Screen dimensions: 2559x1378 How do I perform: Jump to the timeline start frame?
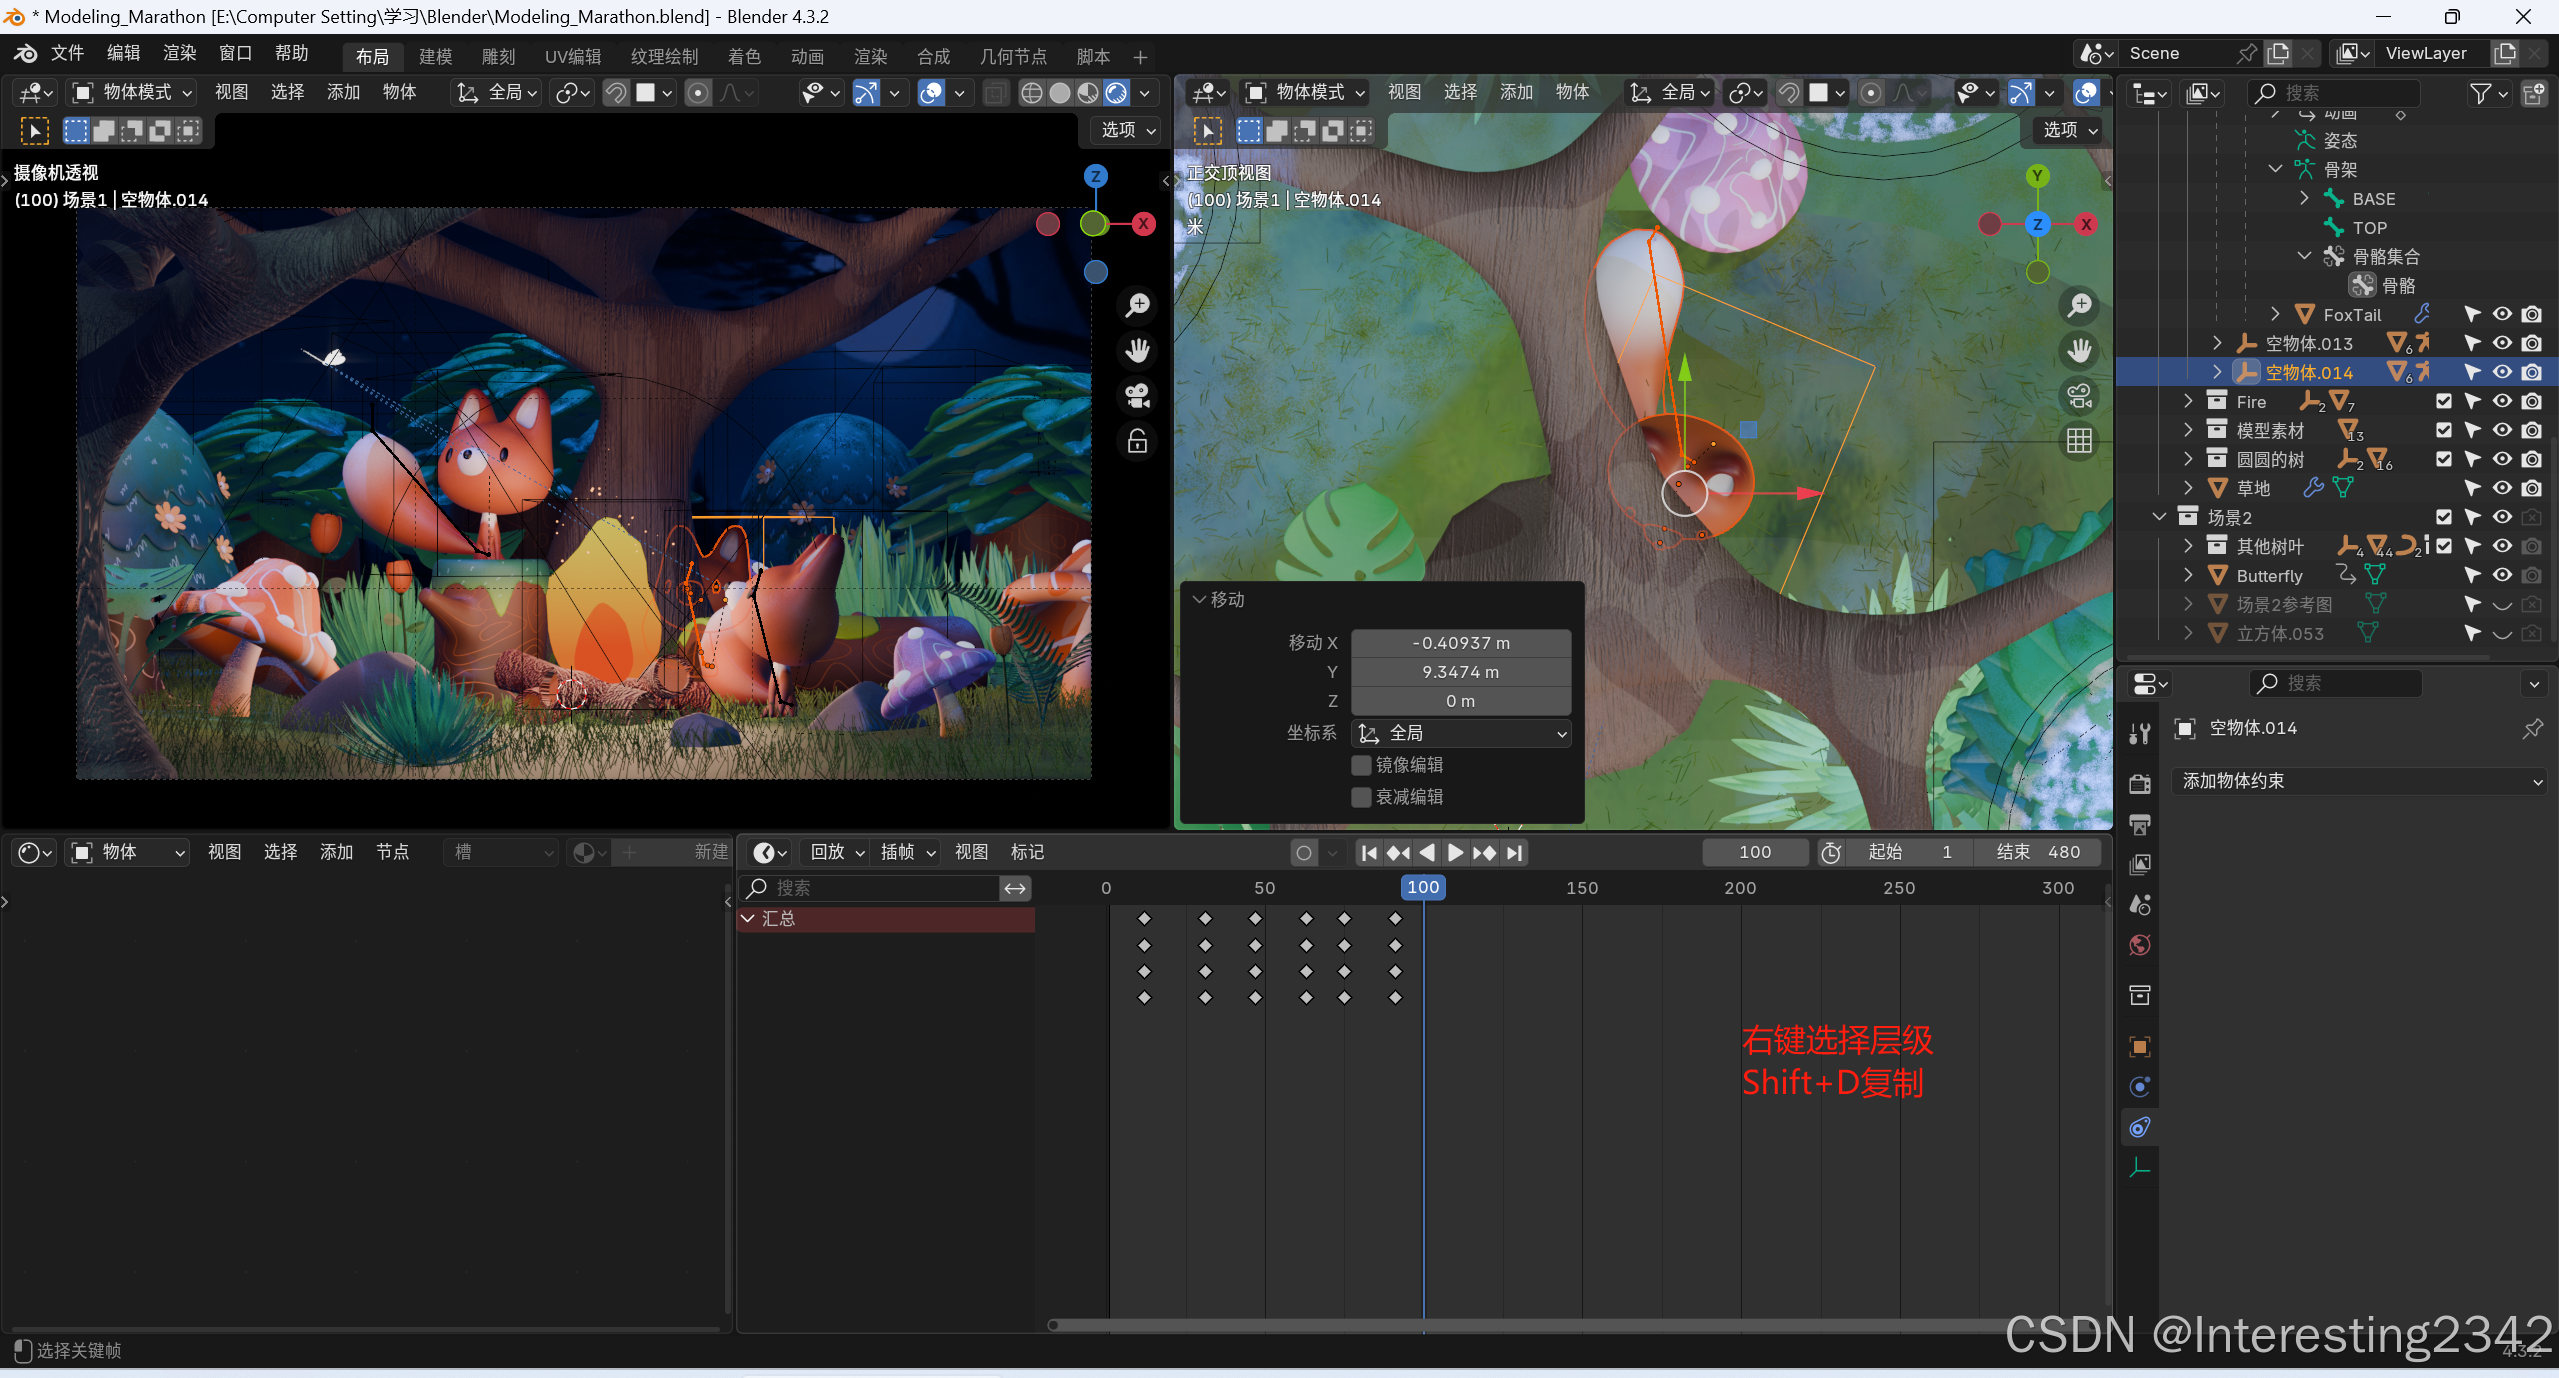pyautogui.click(x=1369, y=852)
